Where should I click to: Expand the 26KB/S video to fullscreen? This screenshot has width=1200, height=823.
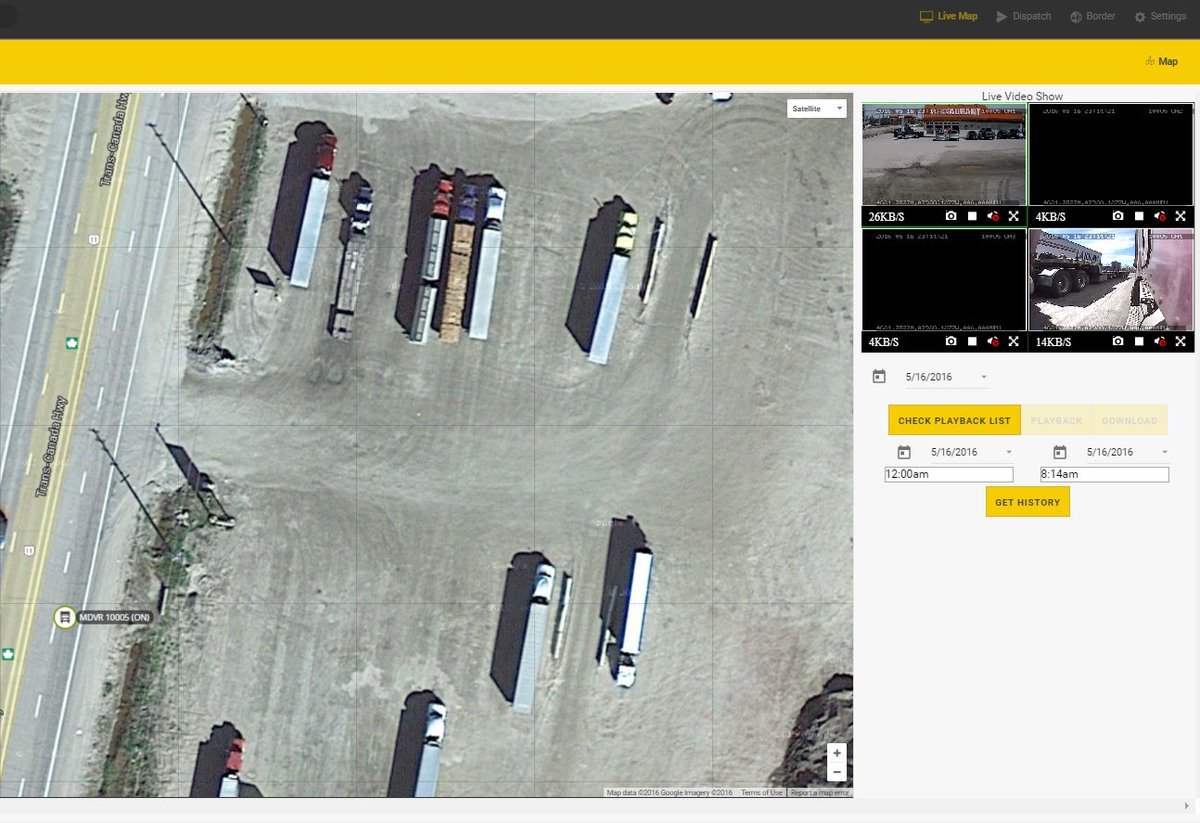tap(1014, 216)
